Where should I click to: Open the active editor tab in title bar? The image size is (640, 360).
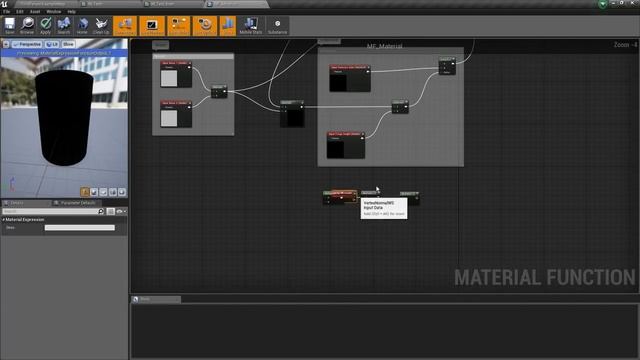coord(237,4)
